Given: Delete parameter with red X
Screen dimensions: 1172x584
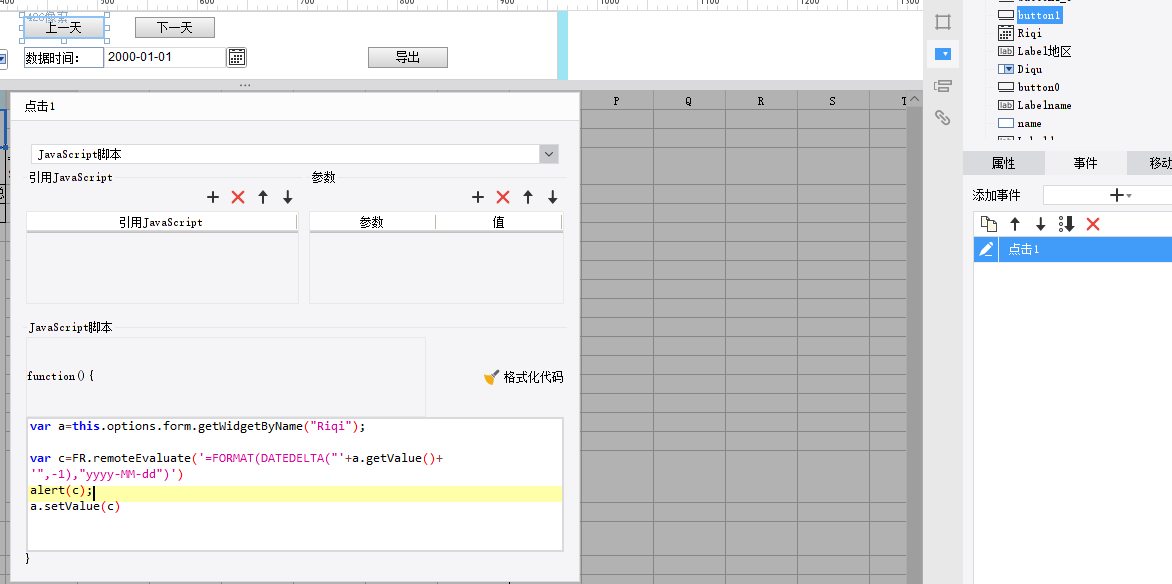Looking at the screenshot, I should [503, 197].
